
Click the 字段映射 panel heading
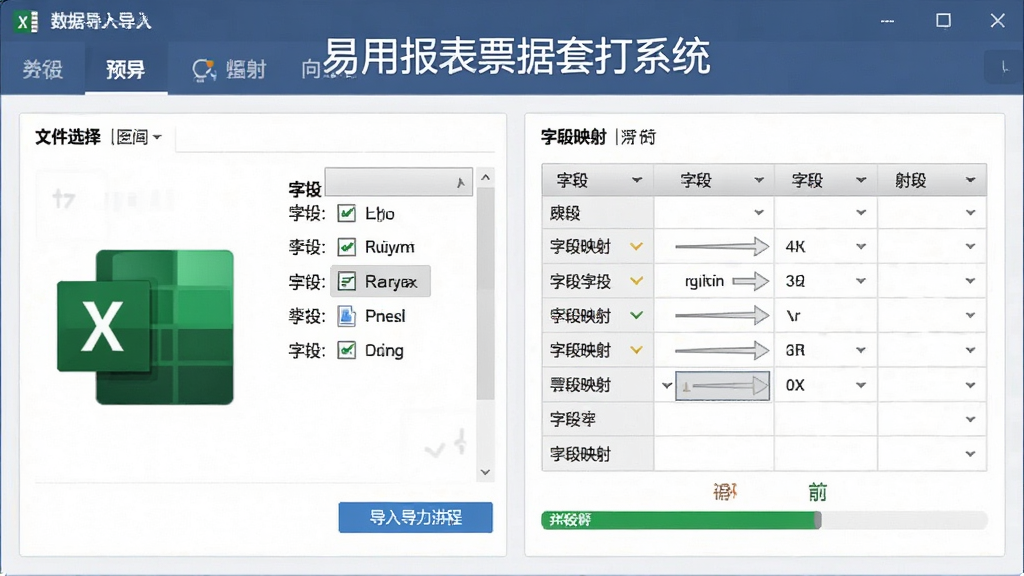tap(573, 137)
